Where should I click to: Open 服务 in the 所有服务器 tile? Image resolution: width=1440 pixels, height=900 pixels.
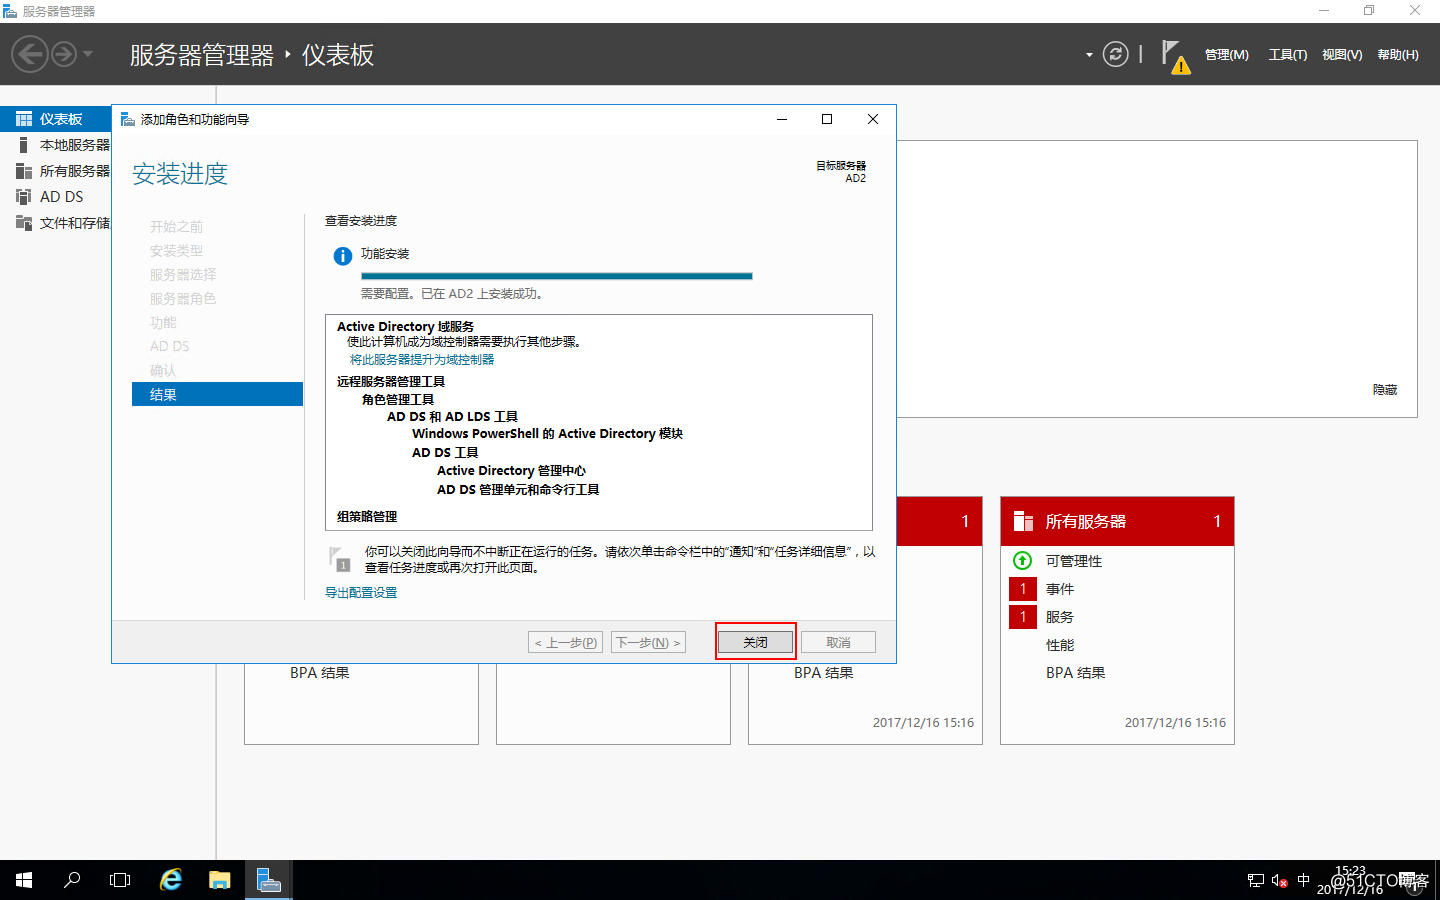pyautogui.click(x=1060, y=617)
